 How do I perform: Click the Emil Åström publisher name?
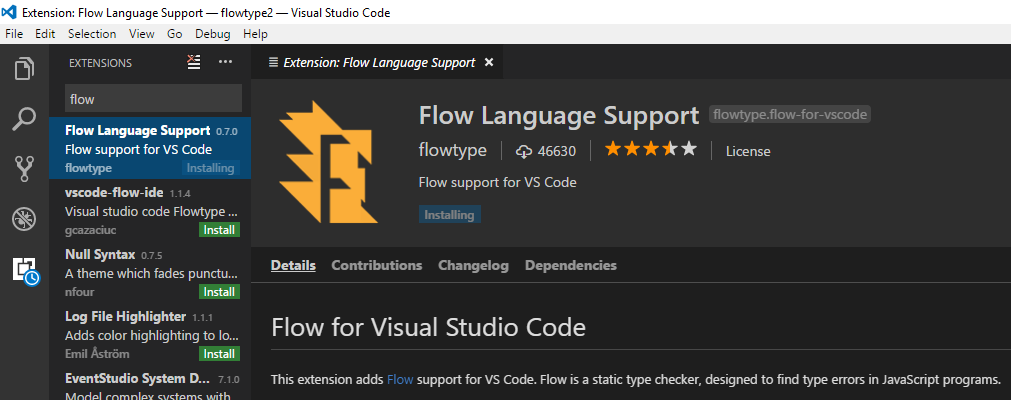click(97, 354)
